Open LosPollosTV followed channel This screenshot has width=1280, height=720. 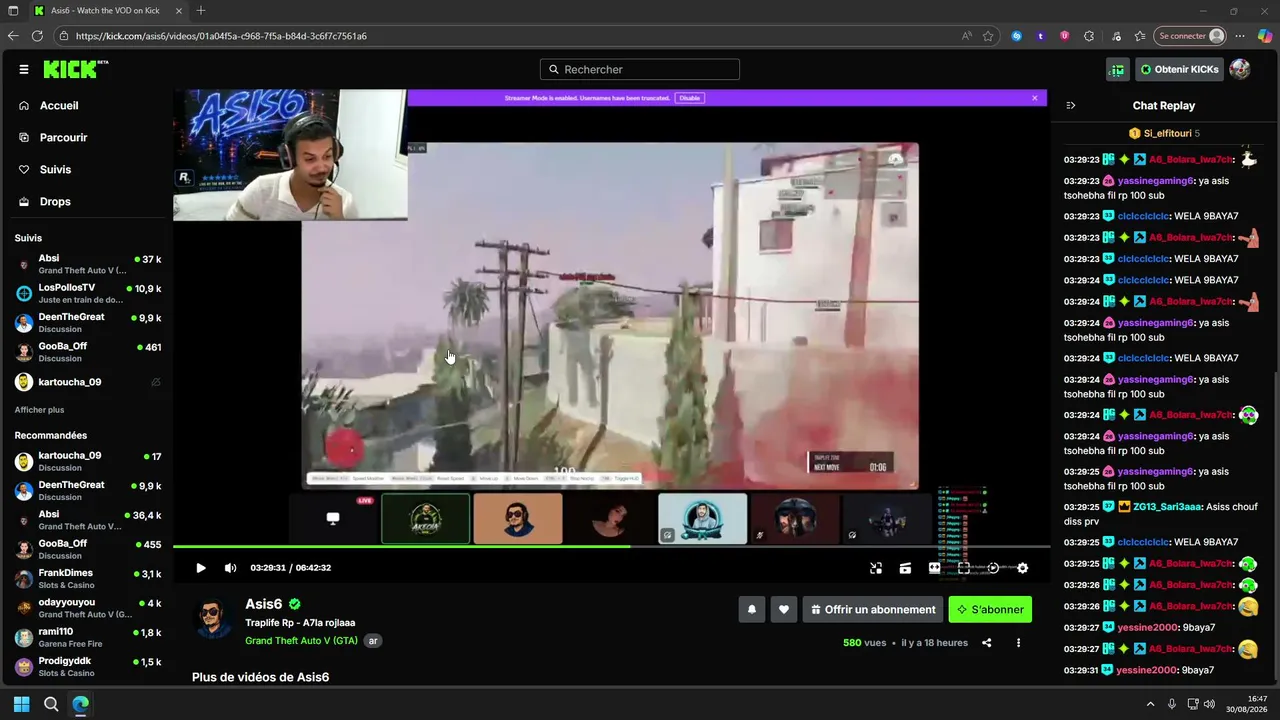click(88, 293)
